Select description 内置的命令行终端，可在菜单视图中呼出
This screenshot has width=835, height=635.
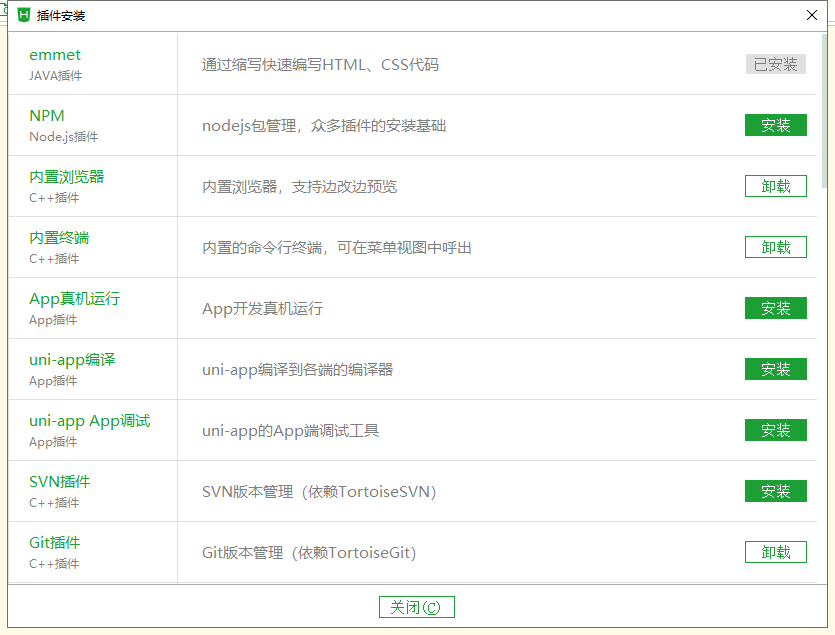337,248
